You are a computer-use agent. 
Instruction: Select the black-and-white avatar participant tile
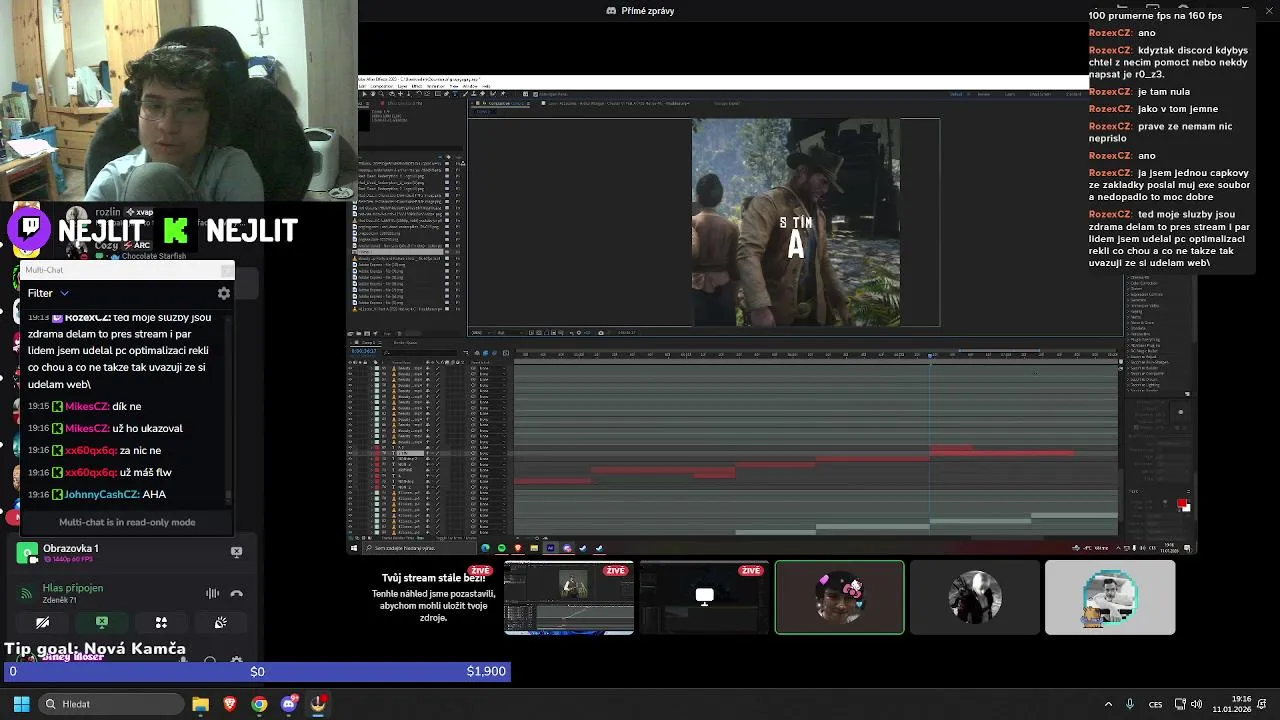click(975, 597)
